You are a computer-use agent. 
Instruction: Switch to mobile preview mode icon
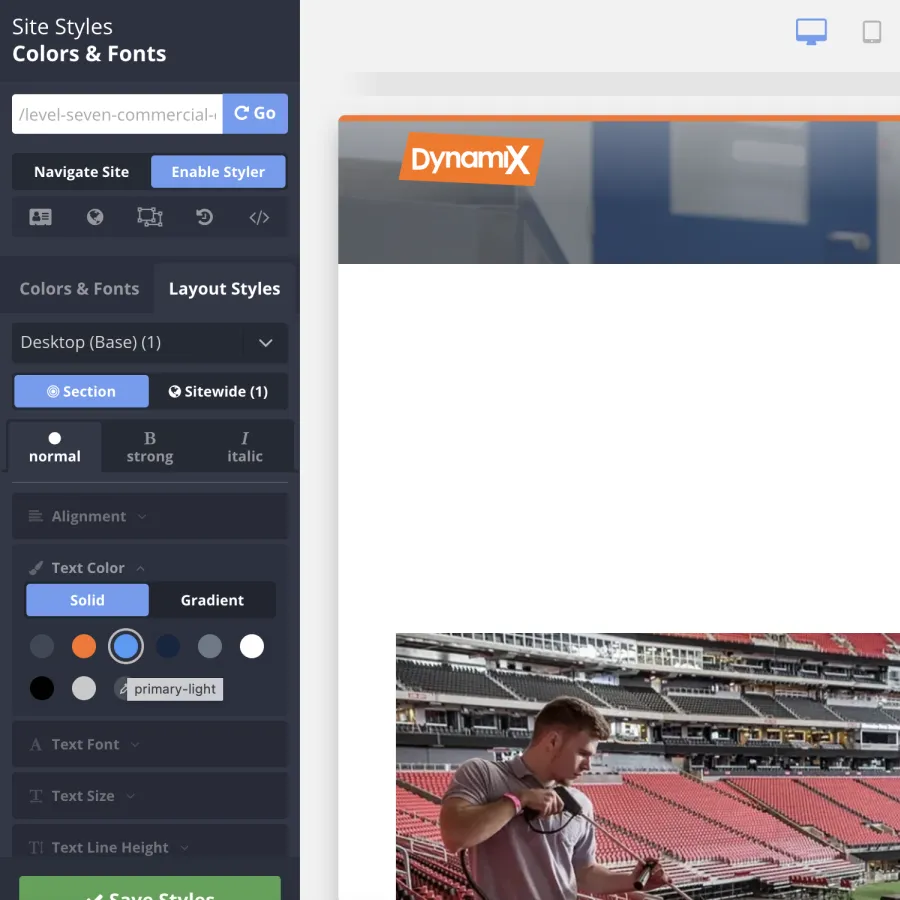coord(871,31)
